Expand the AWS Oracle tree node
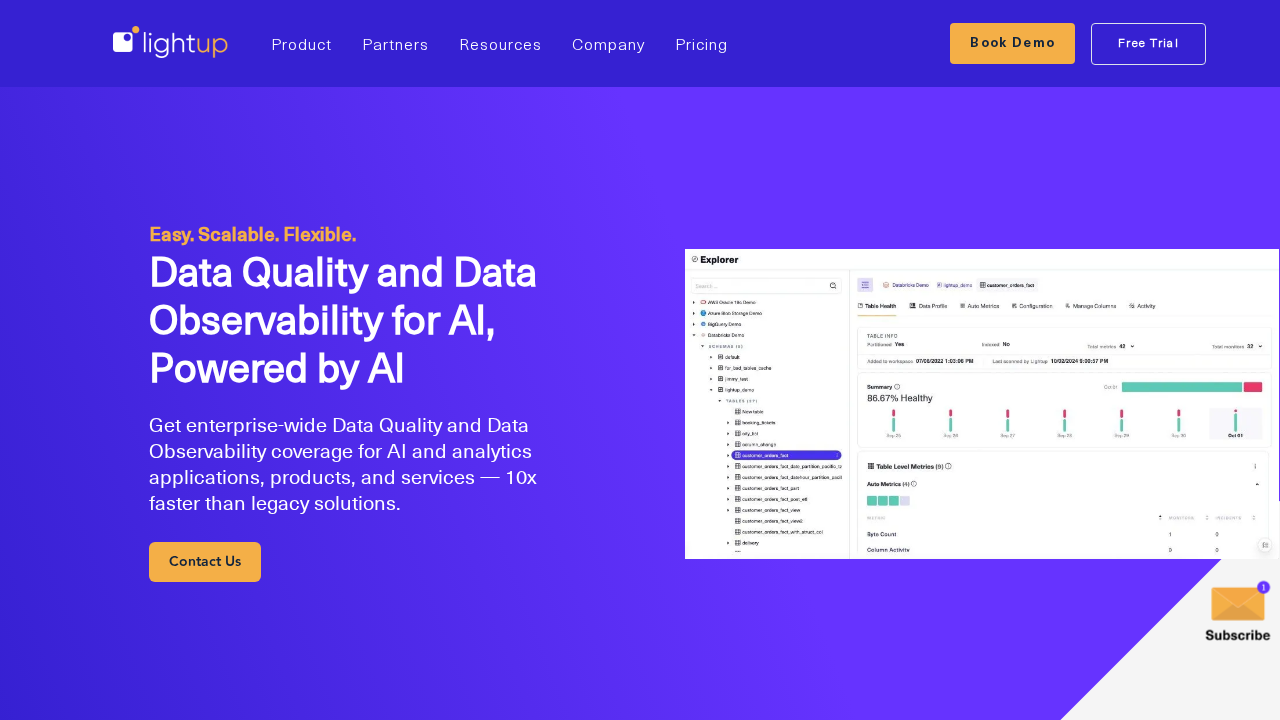Screen dimensions: 1280x720 coord(694,302)
